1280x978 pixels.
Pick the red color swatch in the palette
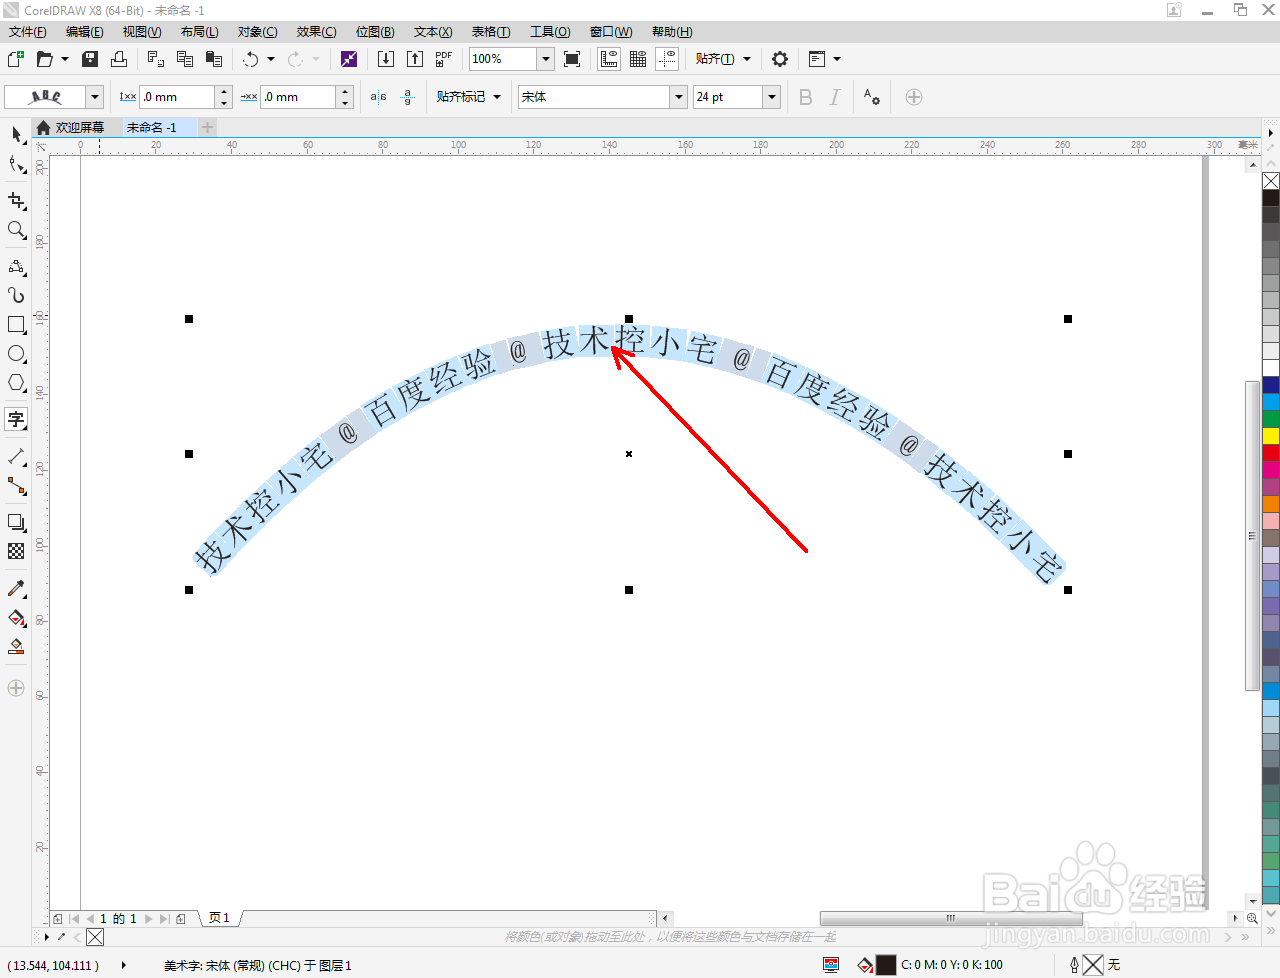[1271, 453]
